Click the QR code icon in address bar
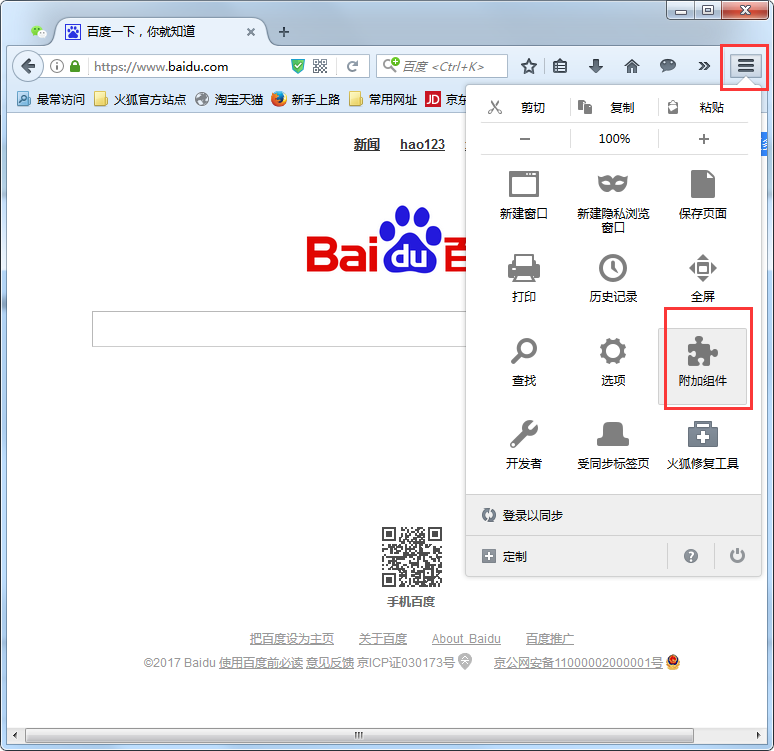The width and height of the screenshot is (774, 751). coord(320,66)
